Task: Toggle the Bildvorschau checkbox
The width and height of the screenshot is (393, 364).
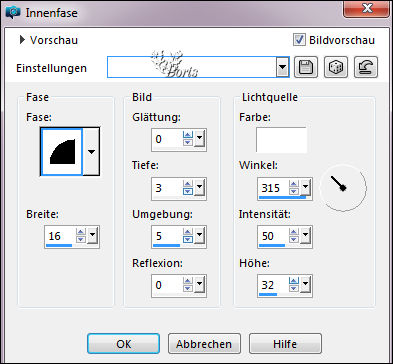Action: pos(299,40)
